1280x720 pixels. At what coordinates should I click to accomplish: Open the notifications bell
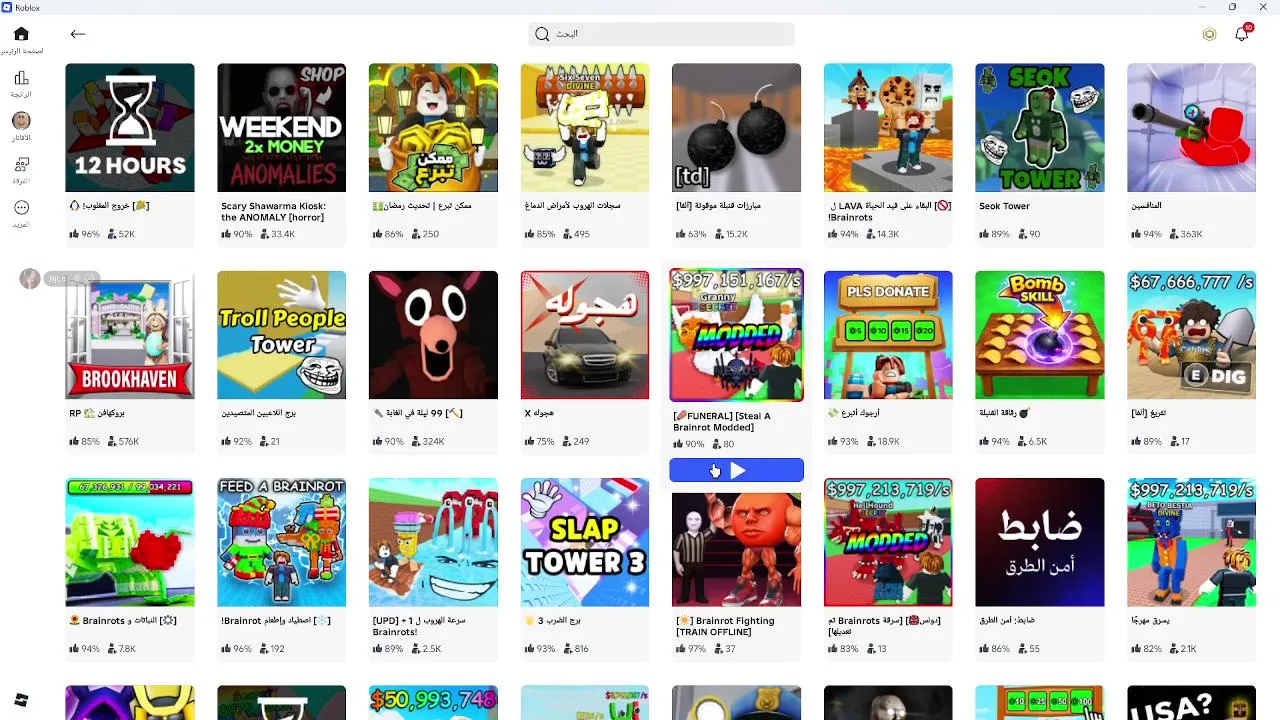[x=1242, y=34]
